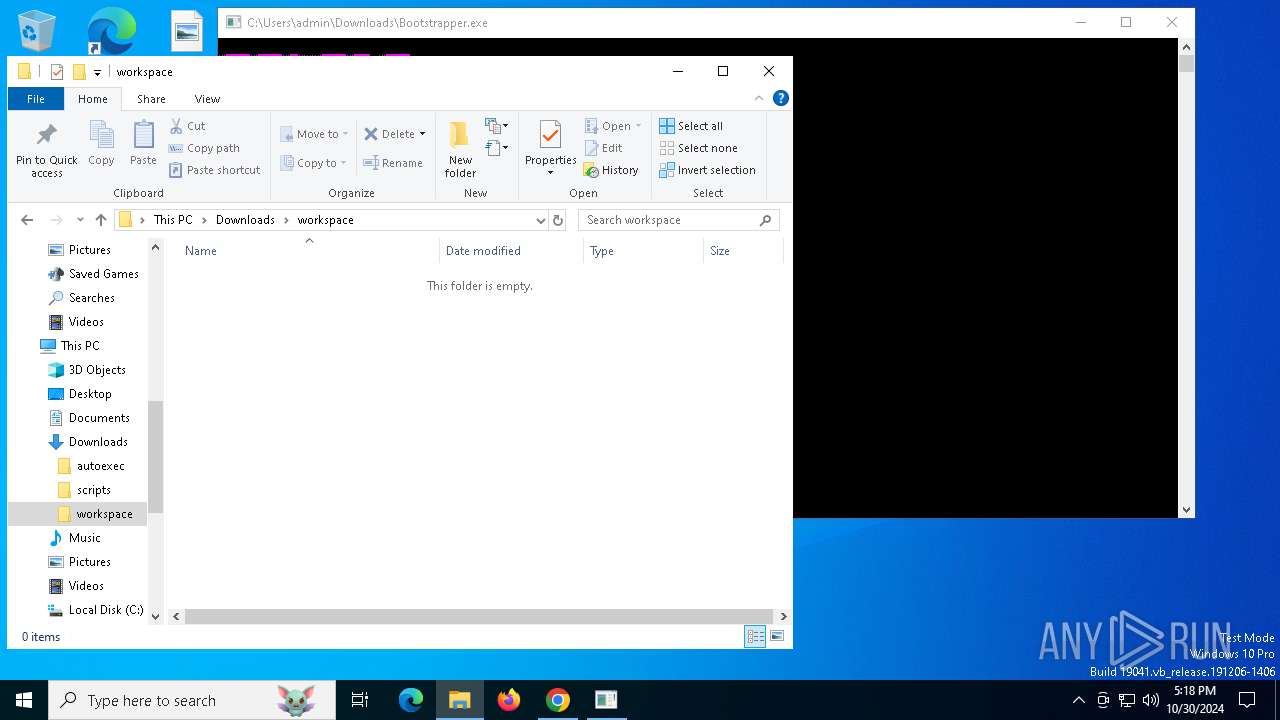1280x720 pixels.
Task: Click Copy path in Clipboard group
Action: point(204,148)
